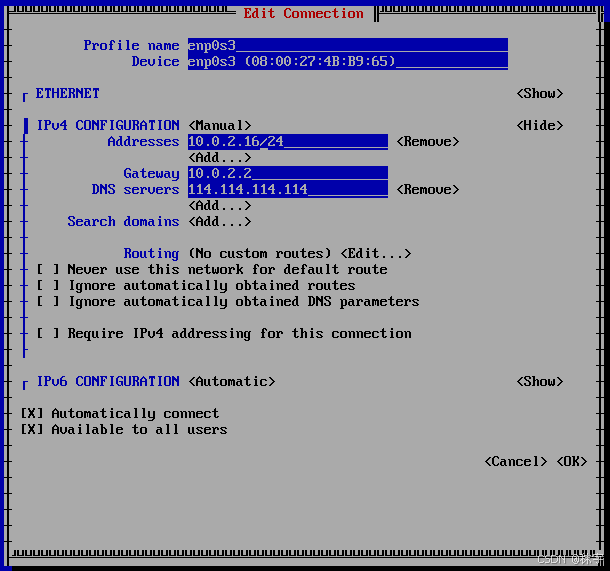610x571 pixels.
Task: Open the IPv4 Manual method dropdown
Action: tap(220, 125)
